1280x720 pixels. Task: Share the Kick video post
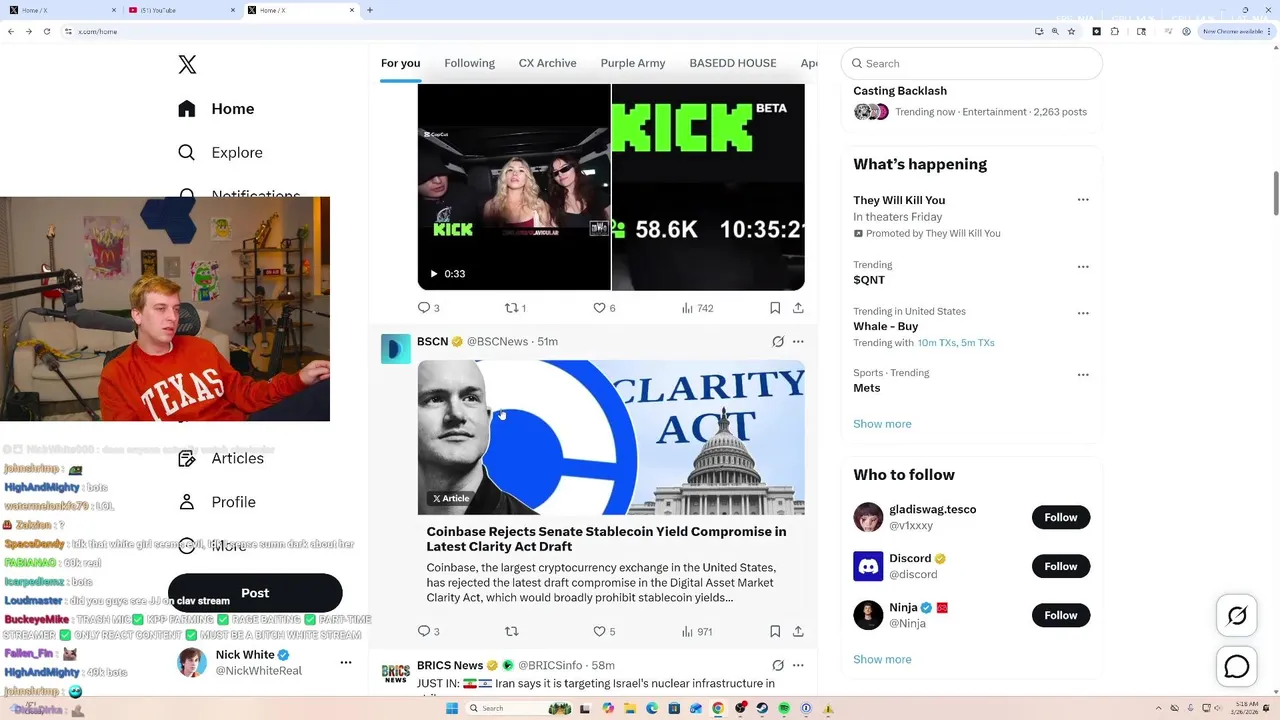pyautogui.click(x=798, y=308)
